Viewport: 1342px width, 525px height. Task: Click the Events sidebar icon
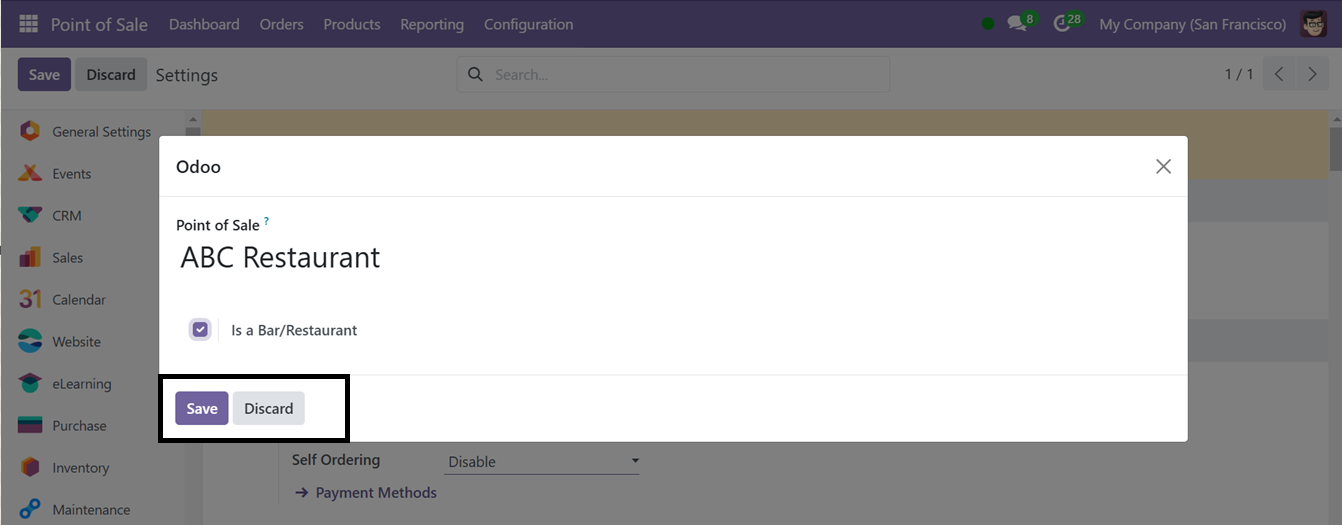[30, 173]
